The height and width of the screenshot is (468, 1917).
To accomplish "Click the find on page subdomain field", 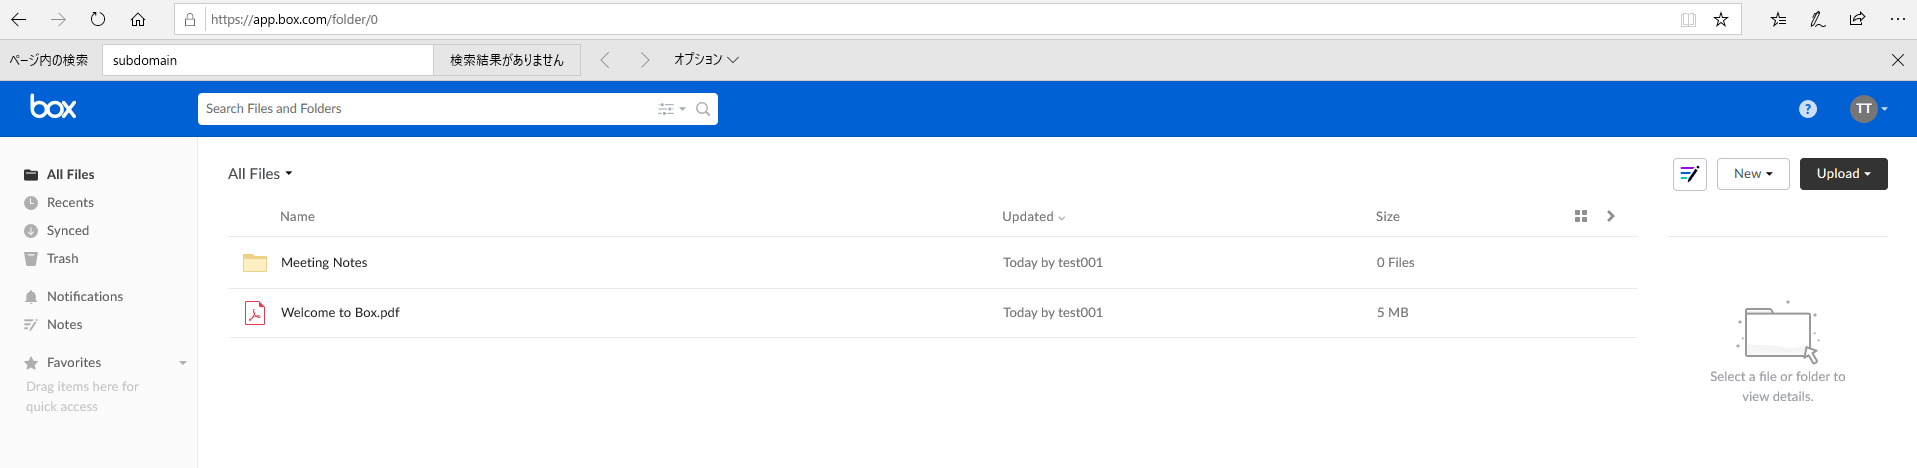I will point(268,60).
